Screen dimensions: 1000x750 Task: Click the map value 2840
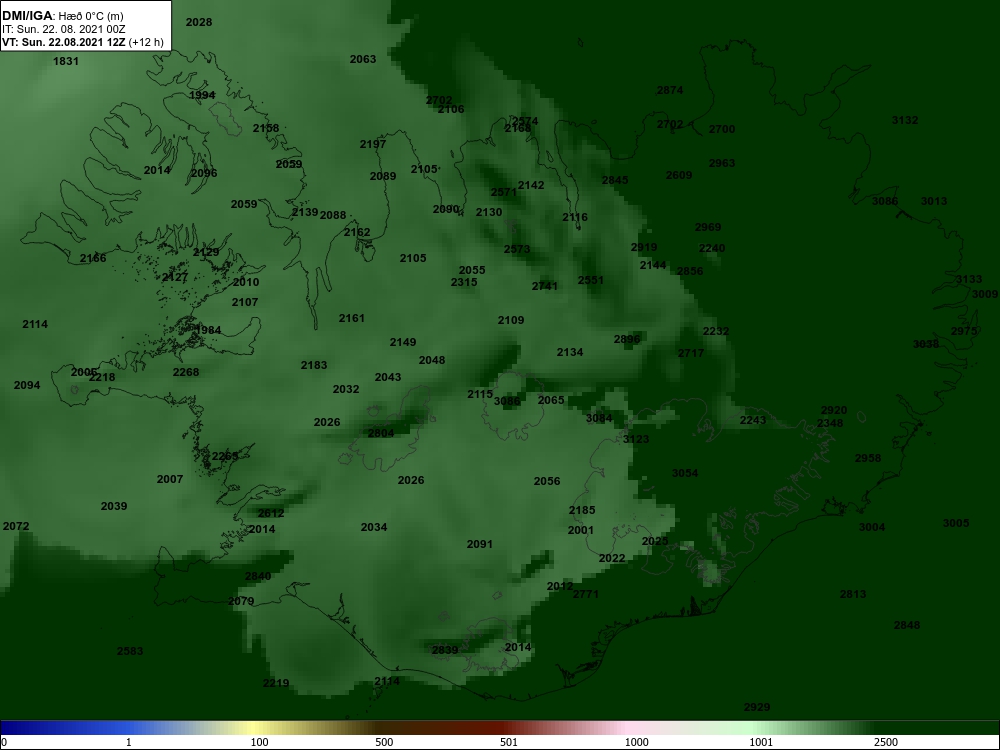[258, 577]
